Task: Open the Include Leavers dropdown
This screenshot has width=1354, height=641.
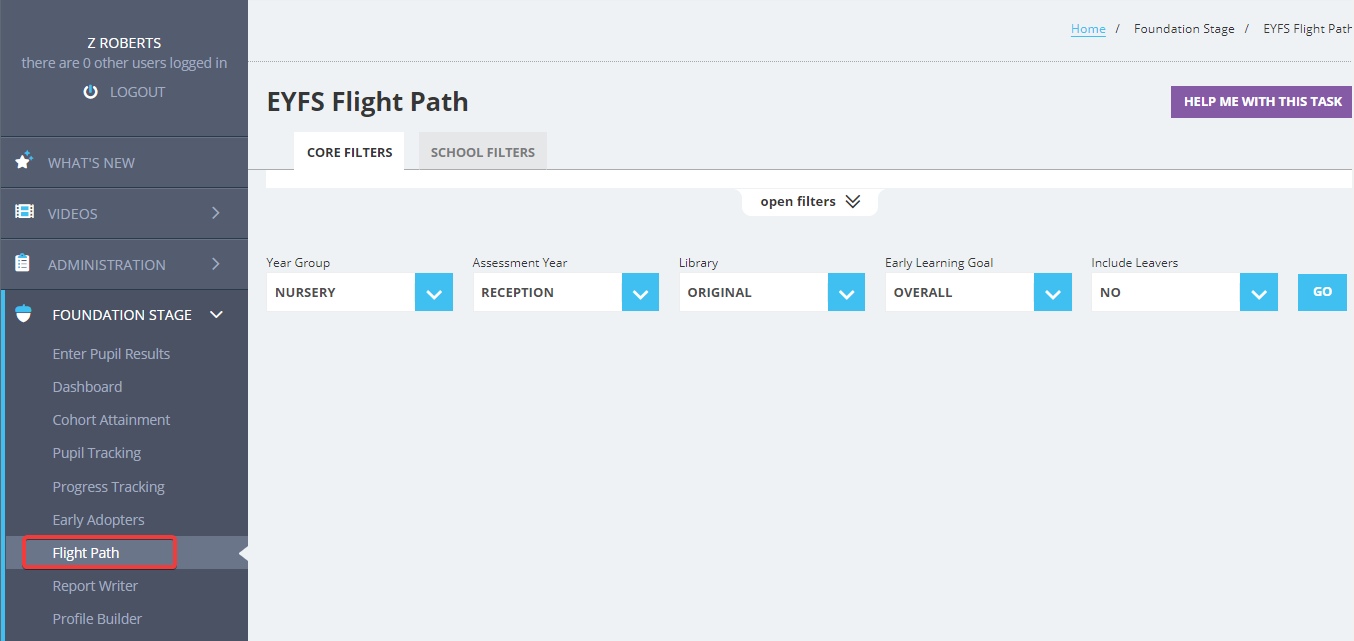Action: pos(1184,292)
